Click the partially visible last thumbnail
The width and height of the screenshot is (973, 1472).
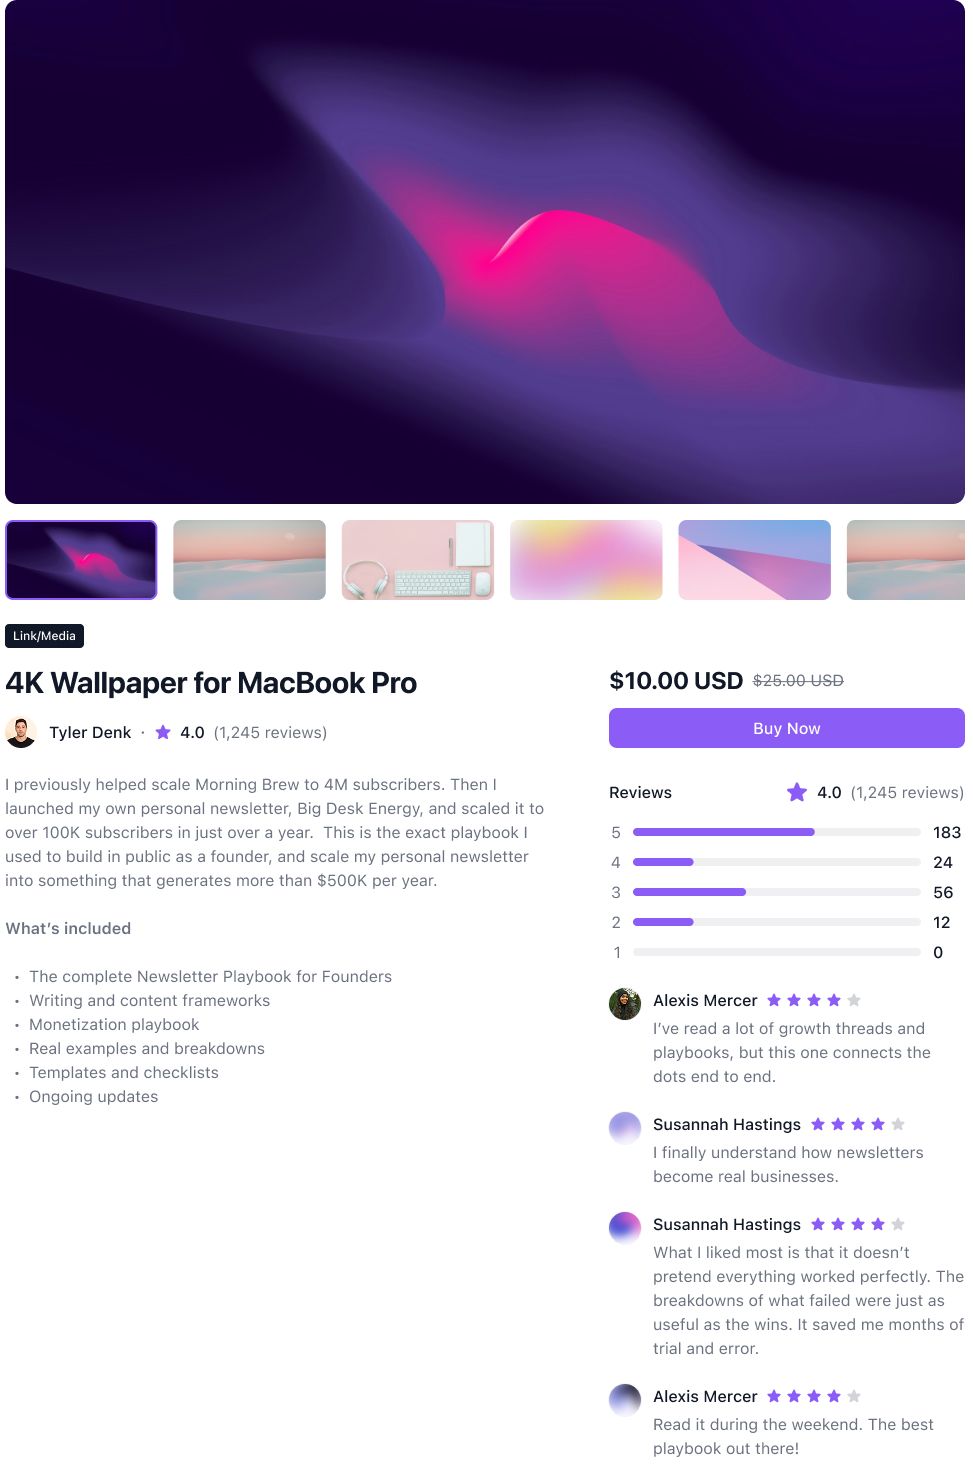pyautogui.click(x=906, y=560)
